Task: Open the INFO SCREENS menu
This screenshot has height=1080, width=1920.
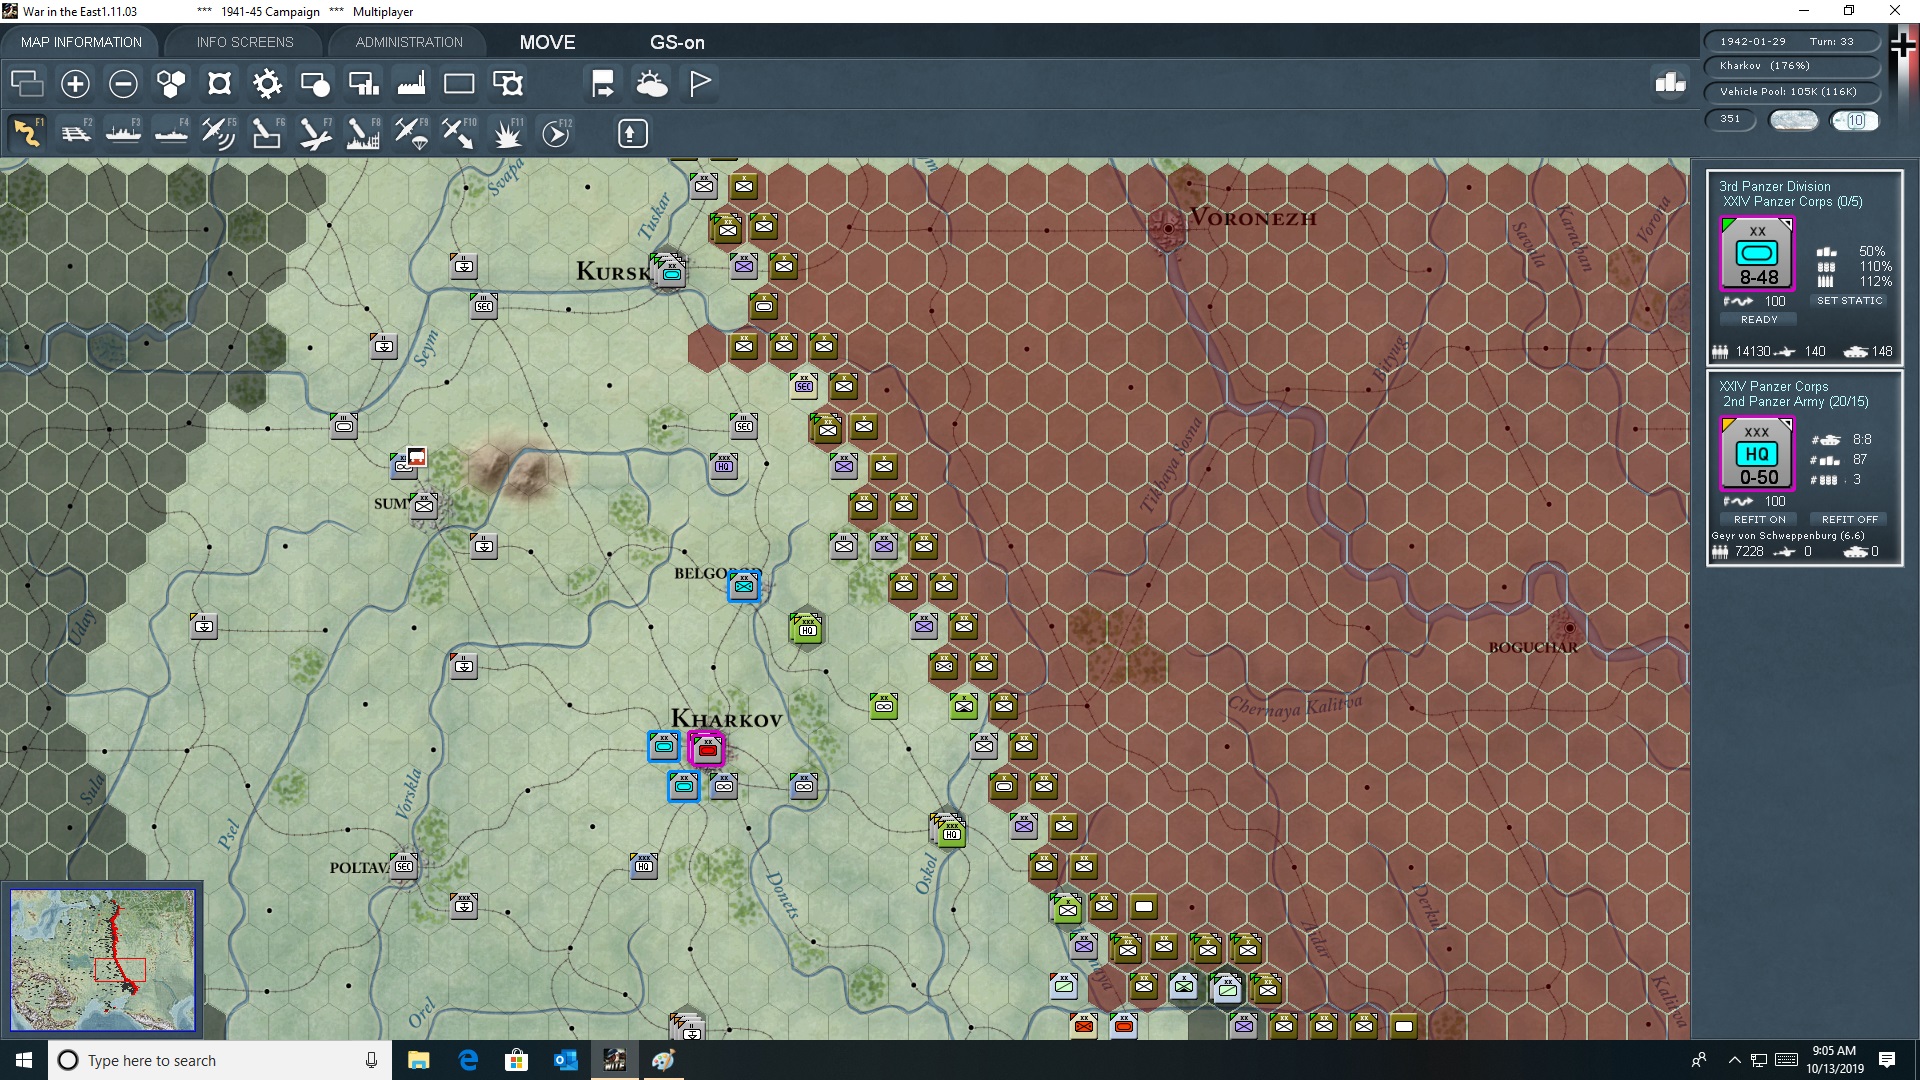Action: click(244, 41)
